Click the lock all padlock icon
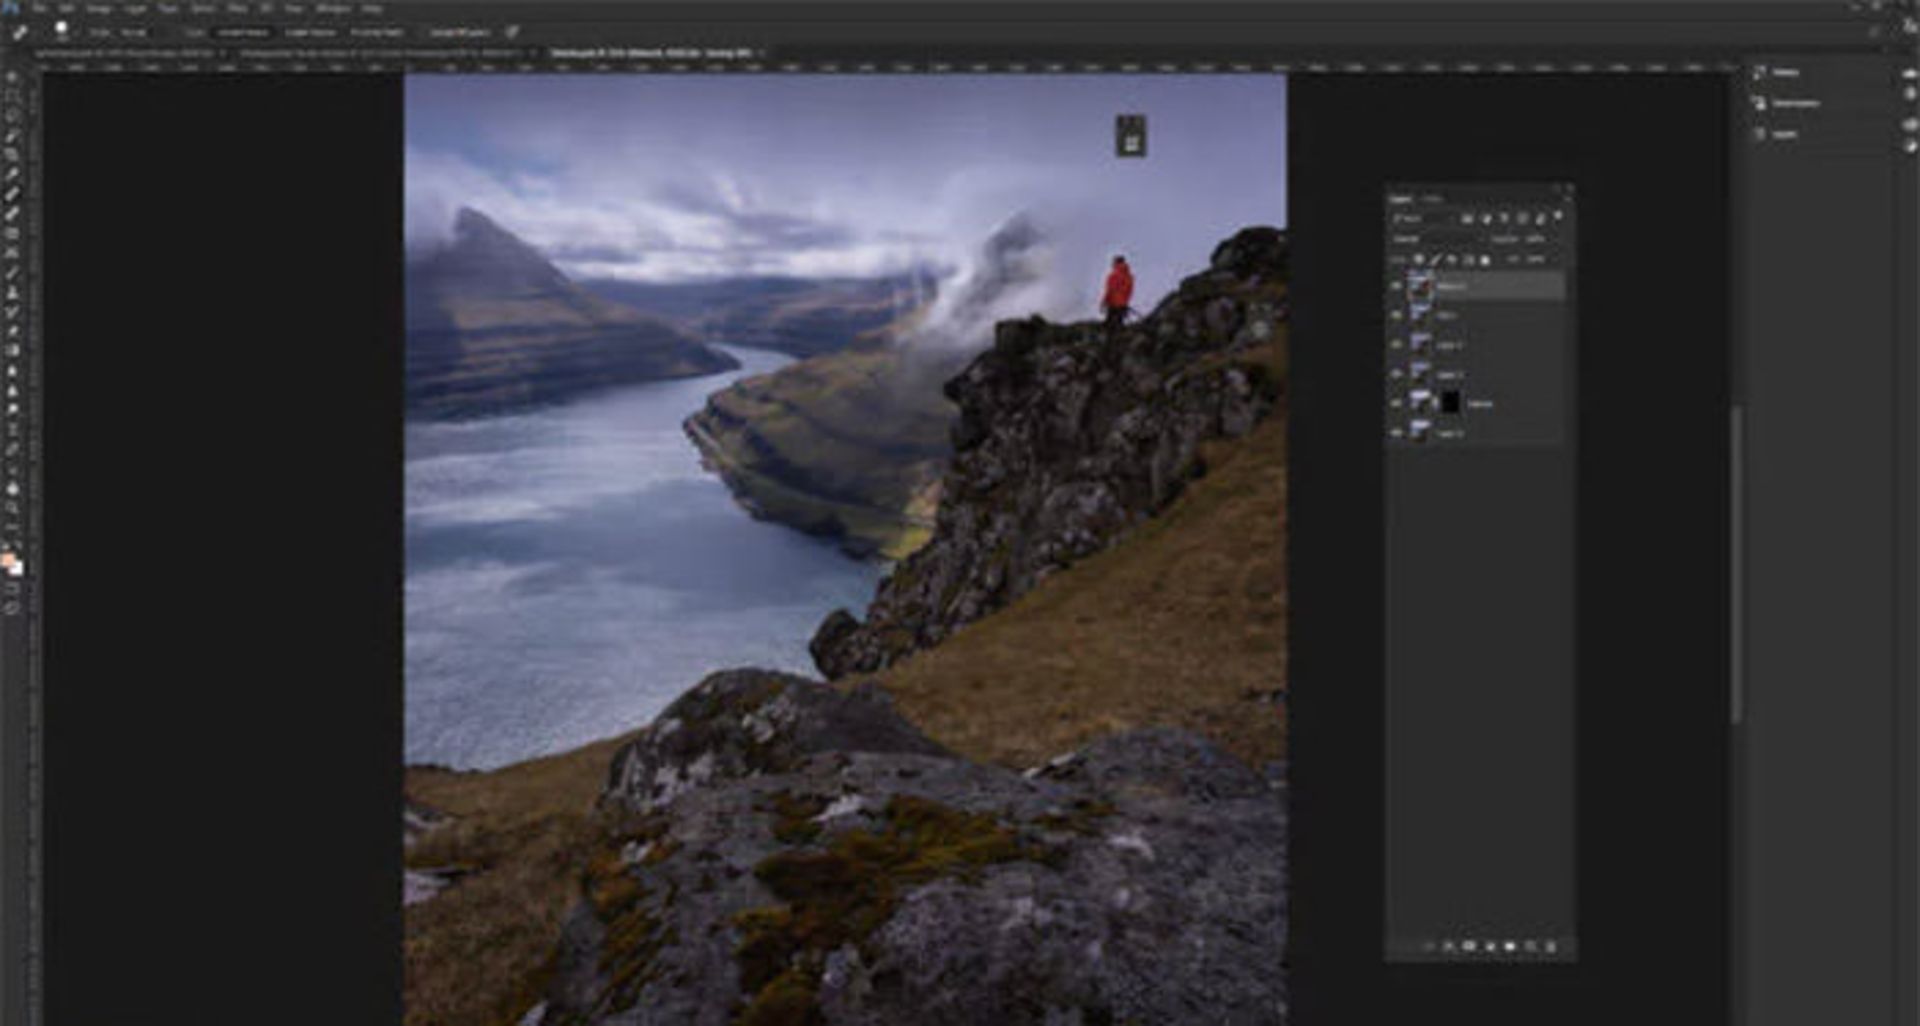 [1485, 260]
